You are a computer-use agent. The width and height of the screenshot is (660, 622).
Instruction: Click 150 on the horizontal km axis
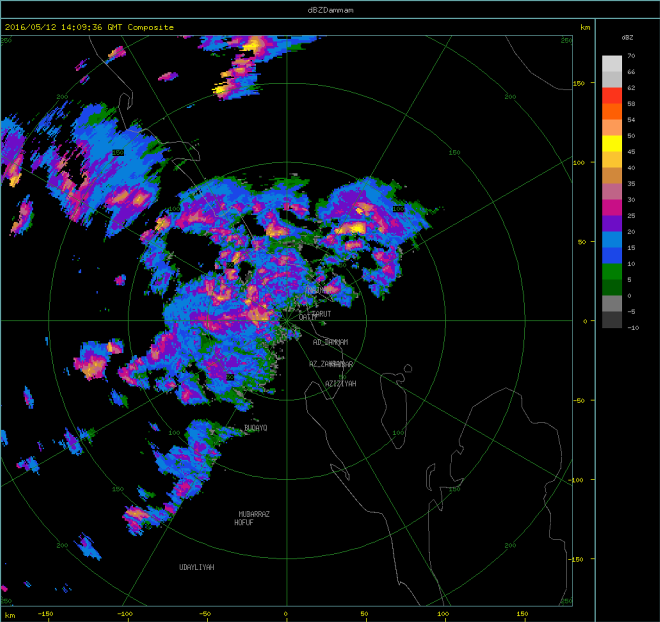pos(522,614)
